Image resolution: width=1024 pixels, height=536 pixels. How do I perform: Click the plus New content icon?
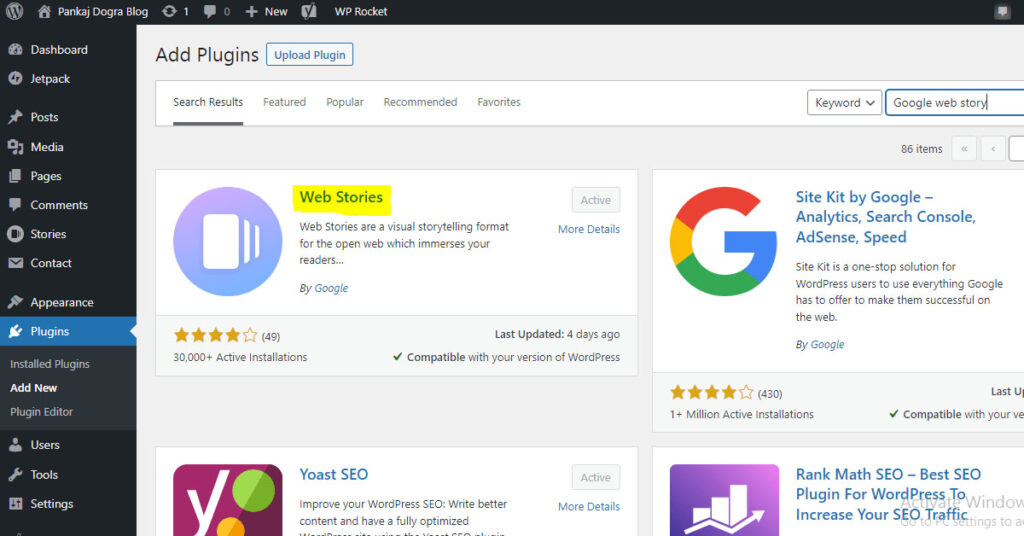251,12
